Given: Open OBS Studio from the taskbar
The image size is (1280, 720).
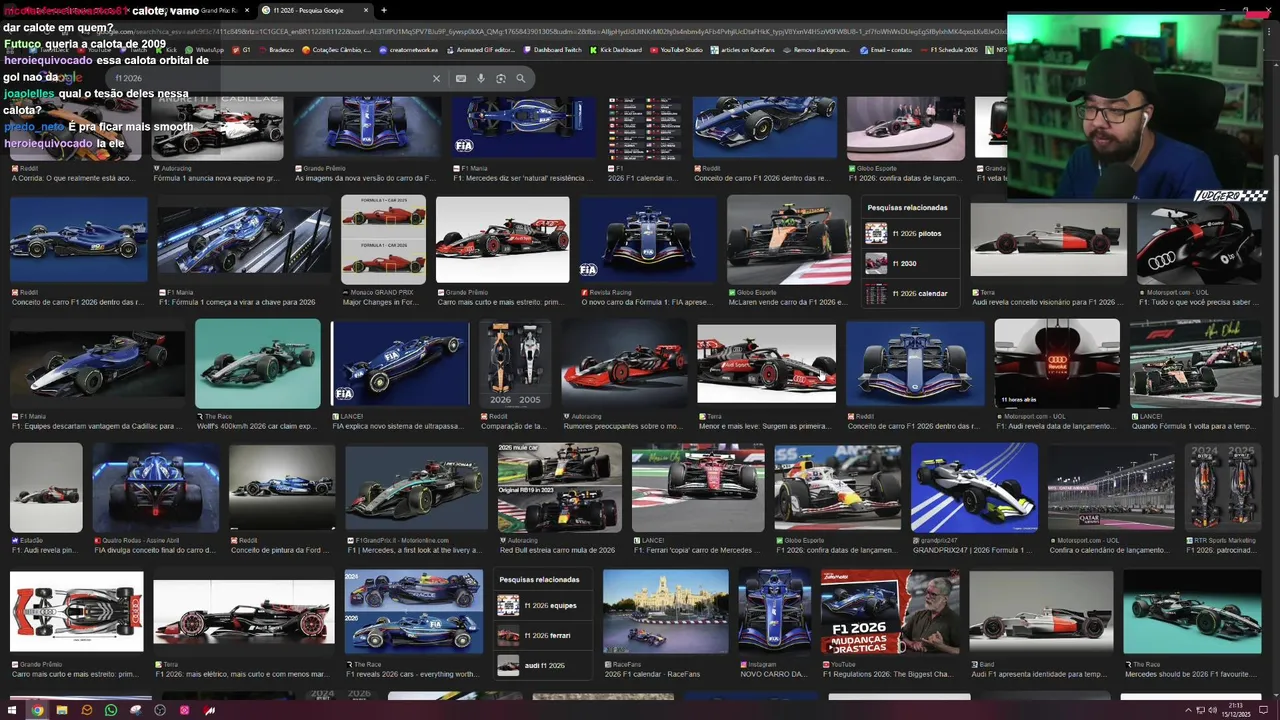Looking at the screenshot, I should click(x=159, y=710).
